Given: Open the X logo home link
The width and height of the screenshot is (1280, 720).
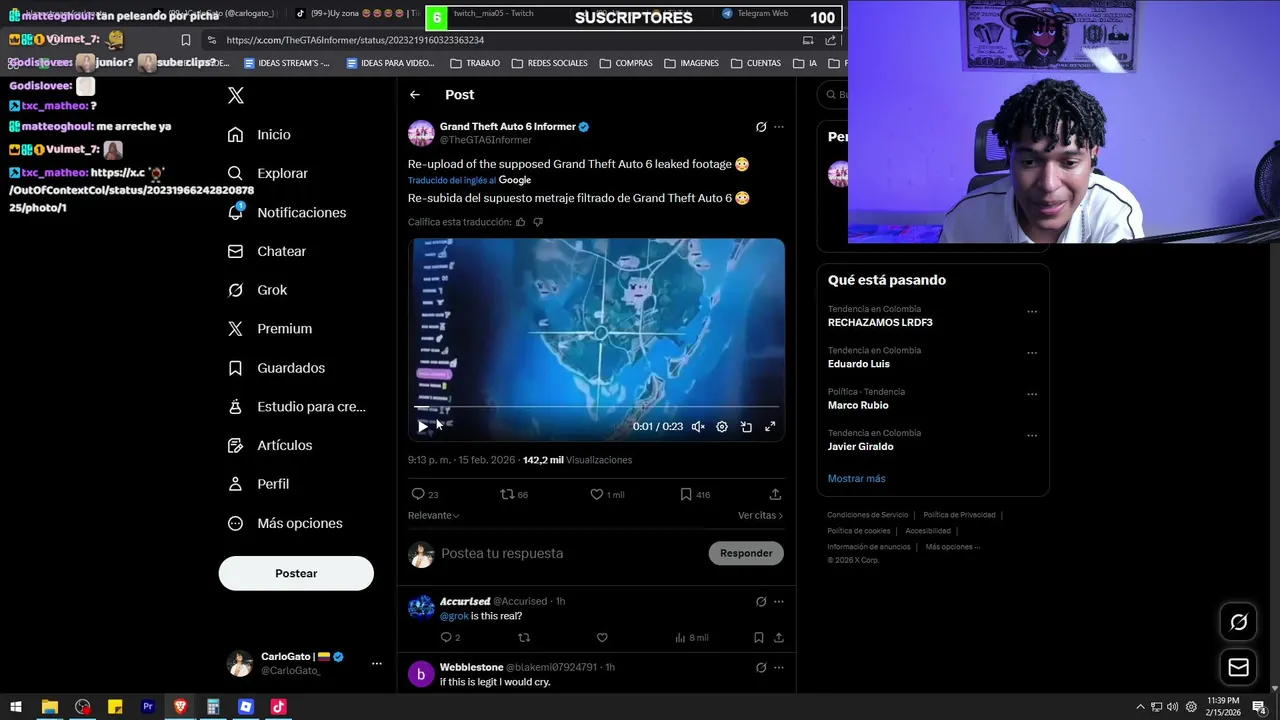Looking at the screenshot, I should coord(236,95).
